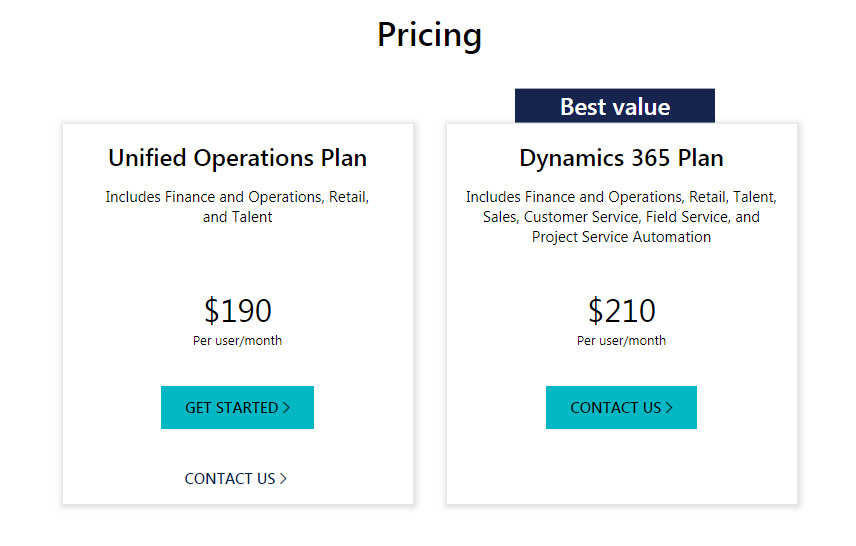Click the Project Service Automation text line
Viewport: 856px width, 546px height.
coord(621,237)
